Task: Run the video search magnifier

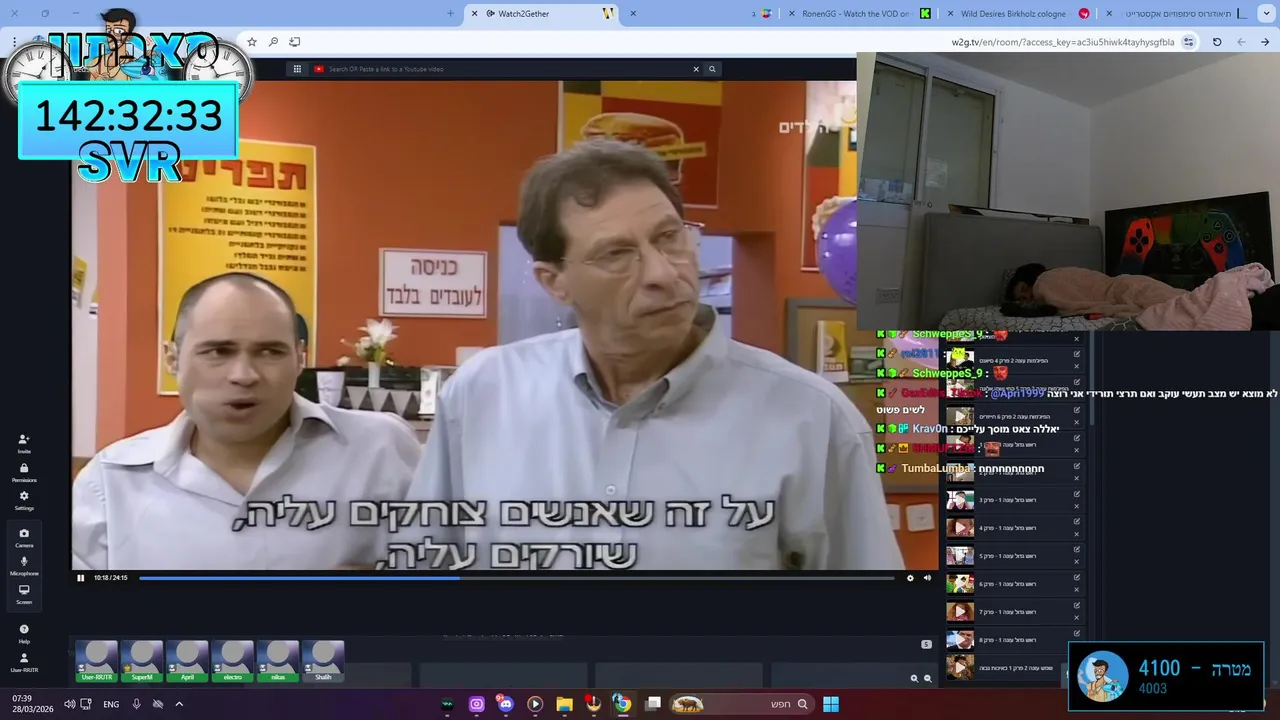Action: point(712,69)
